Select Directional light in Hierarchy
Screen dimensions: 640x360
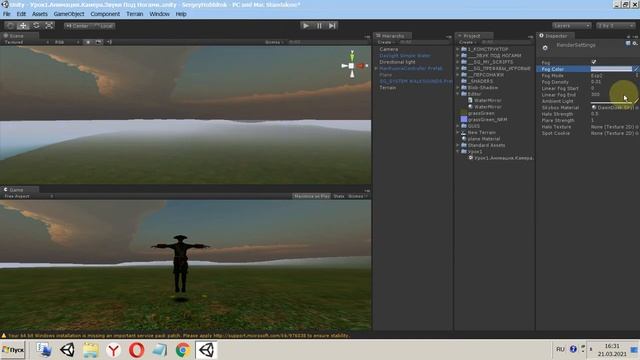397,62
